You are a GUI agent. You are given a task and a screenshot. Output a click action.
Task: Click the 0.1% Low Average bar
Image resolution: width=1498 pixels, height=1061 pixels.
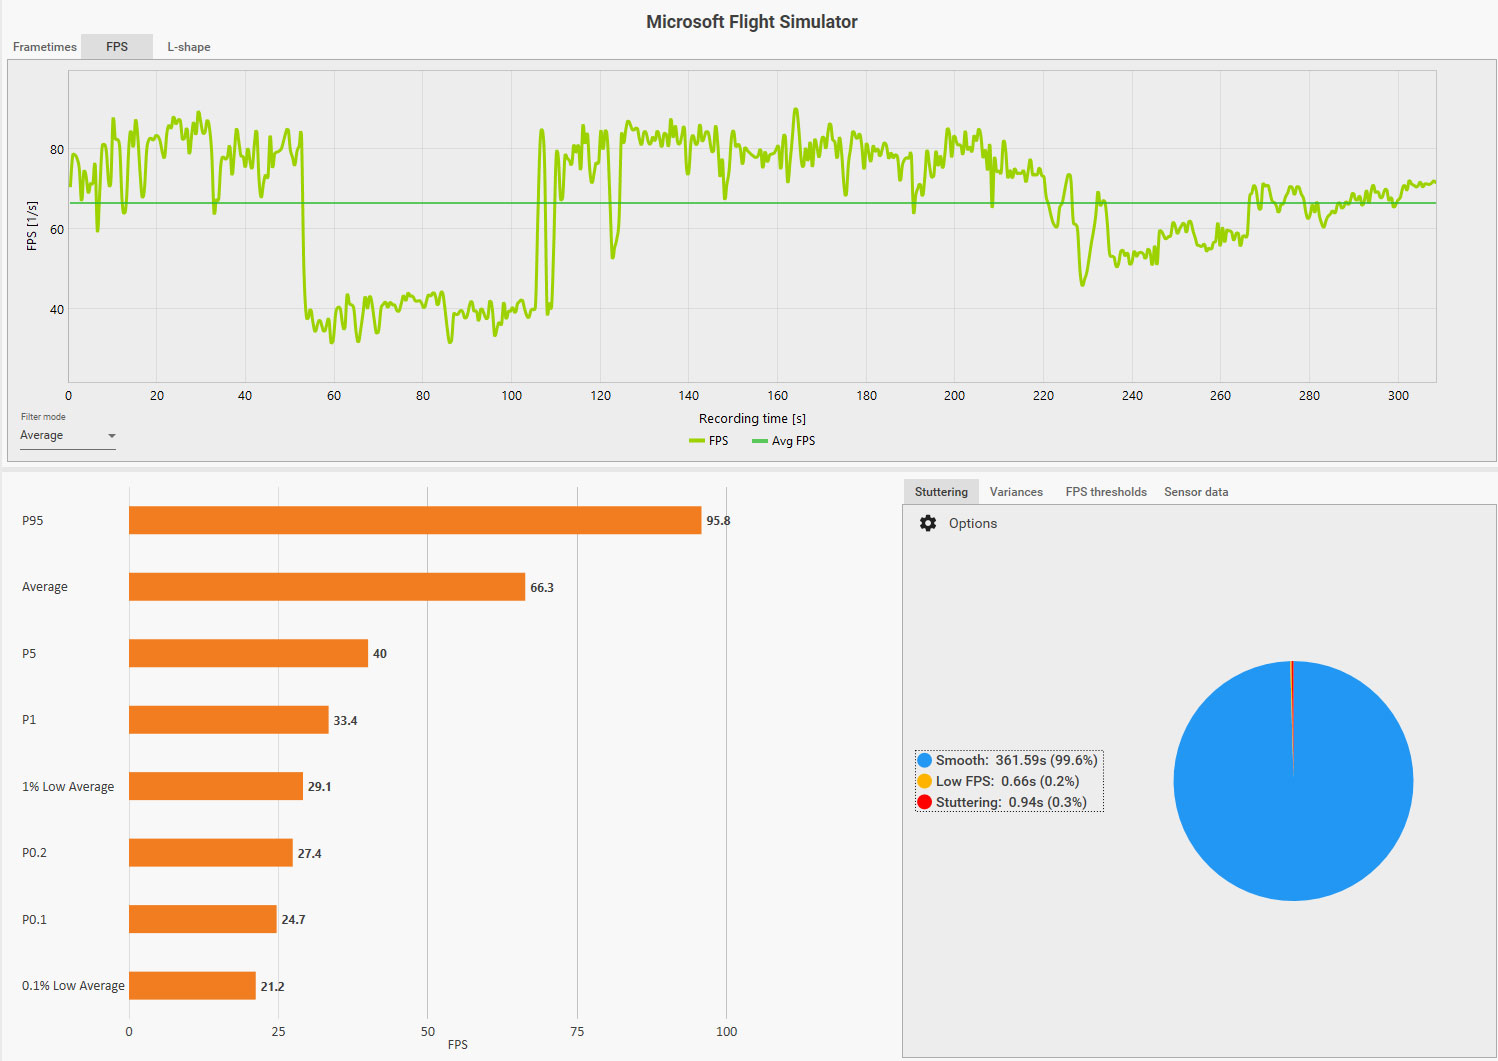(192, 986)
